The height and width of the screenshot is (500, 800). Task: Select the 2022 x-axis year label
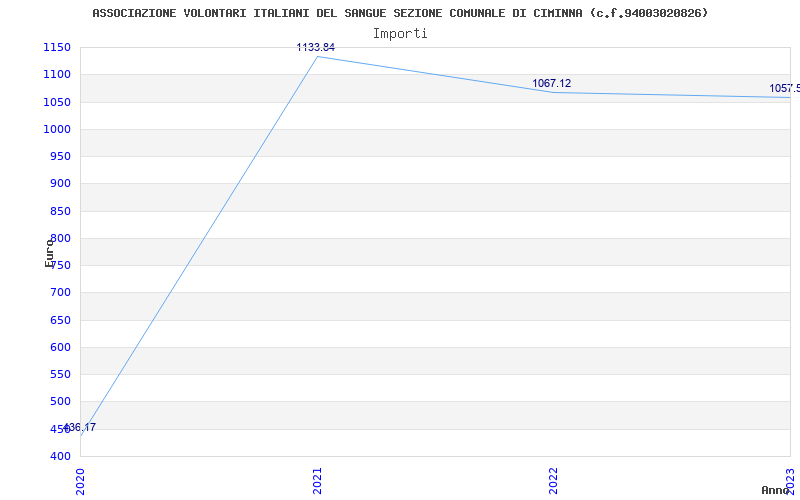(554, 481)
